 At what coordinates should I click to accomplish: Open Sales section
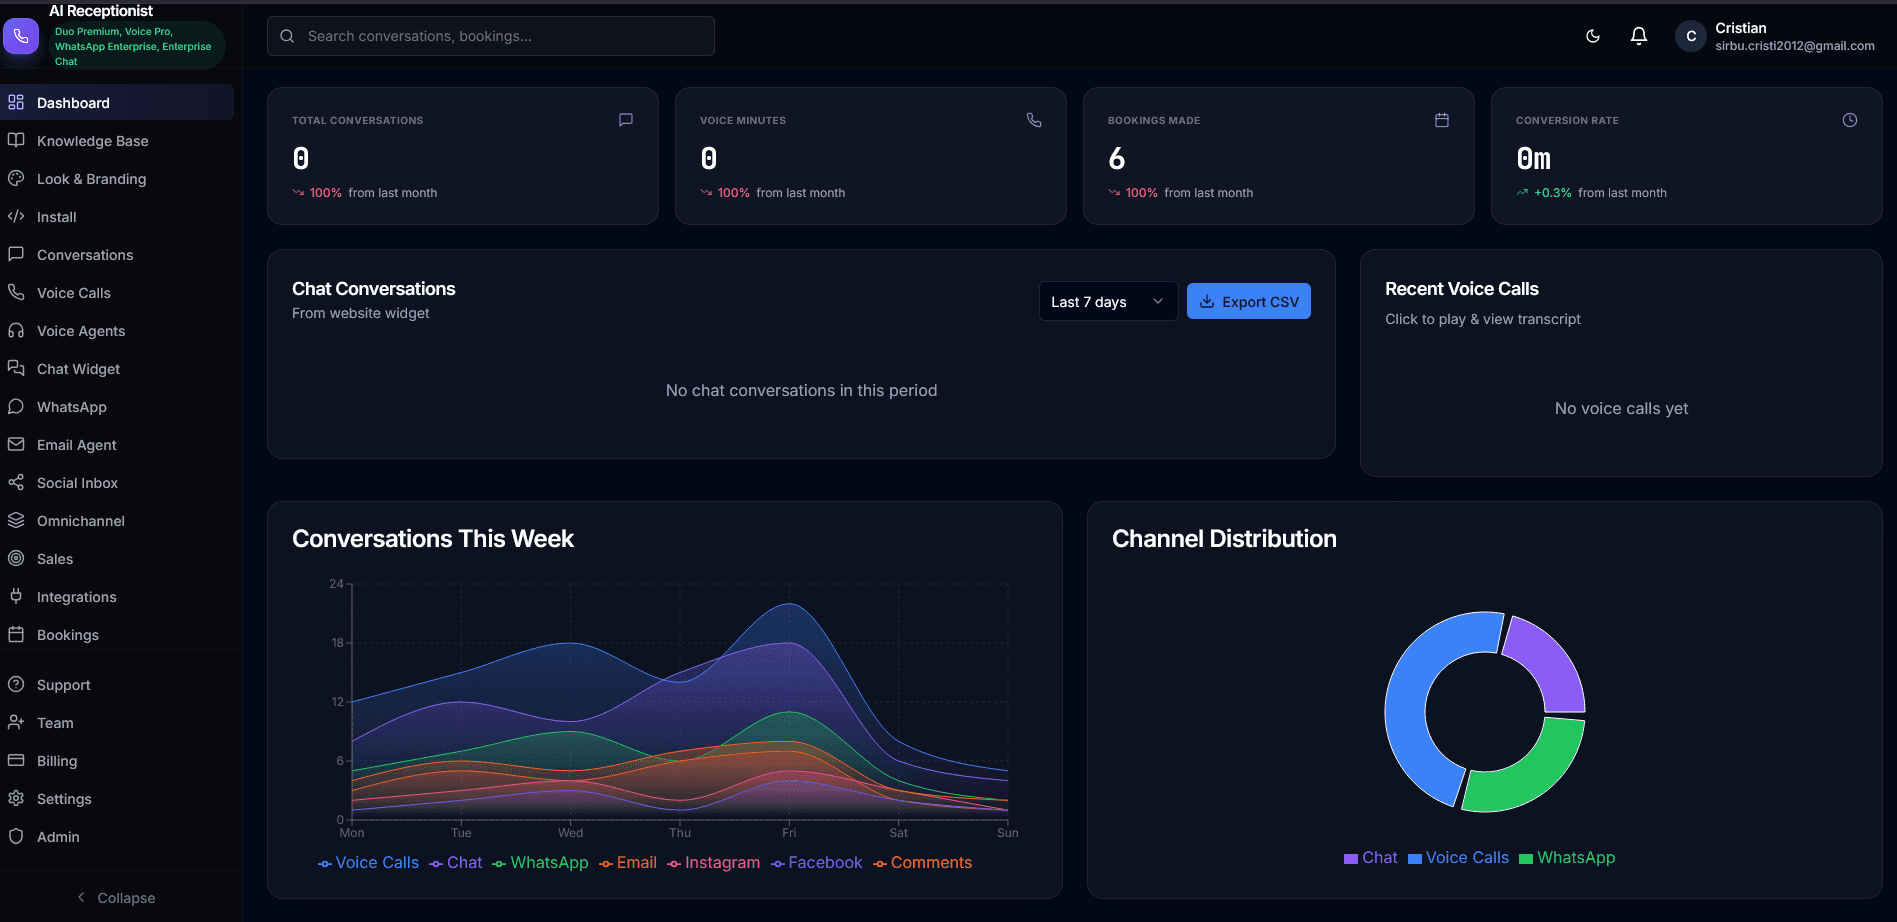pos(117,558)
